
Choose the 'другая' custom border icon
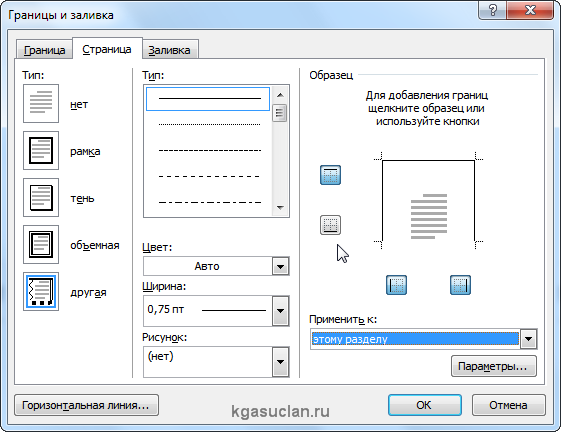[41, 291]
